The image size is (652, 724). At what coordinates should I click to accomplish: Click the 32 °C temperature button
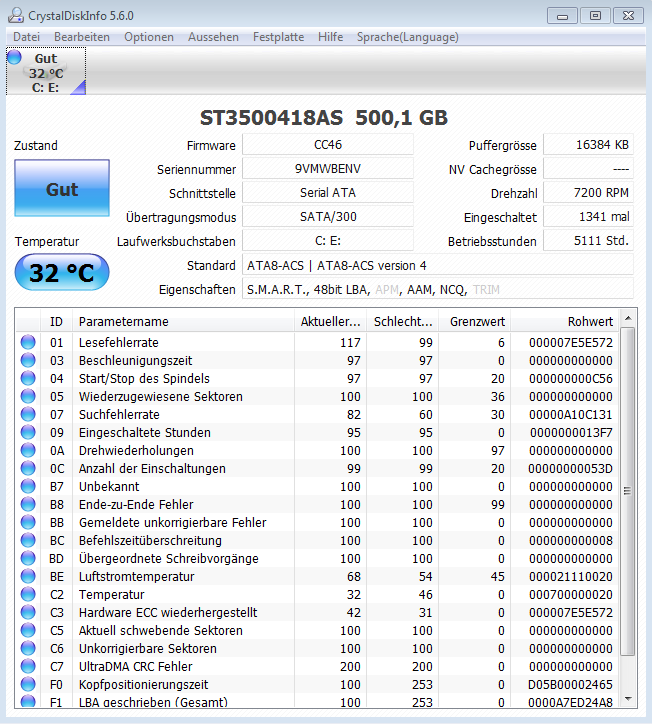point(62,272)
